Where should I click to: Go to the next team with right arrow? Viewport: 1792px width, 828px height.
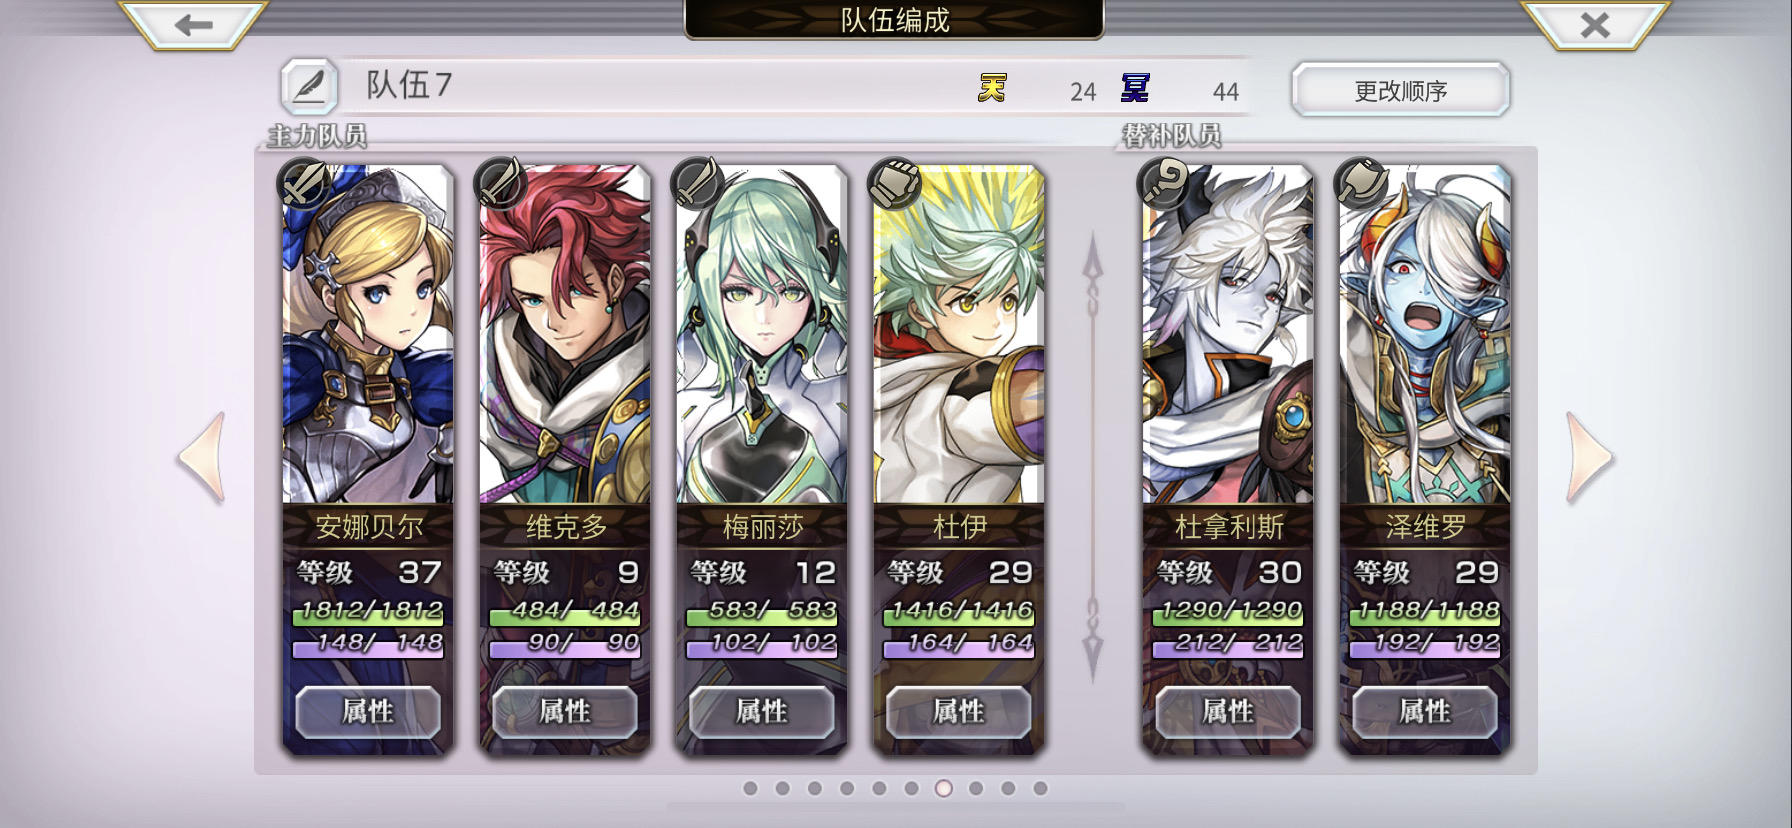pos(1589,457)
